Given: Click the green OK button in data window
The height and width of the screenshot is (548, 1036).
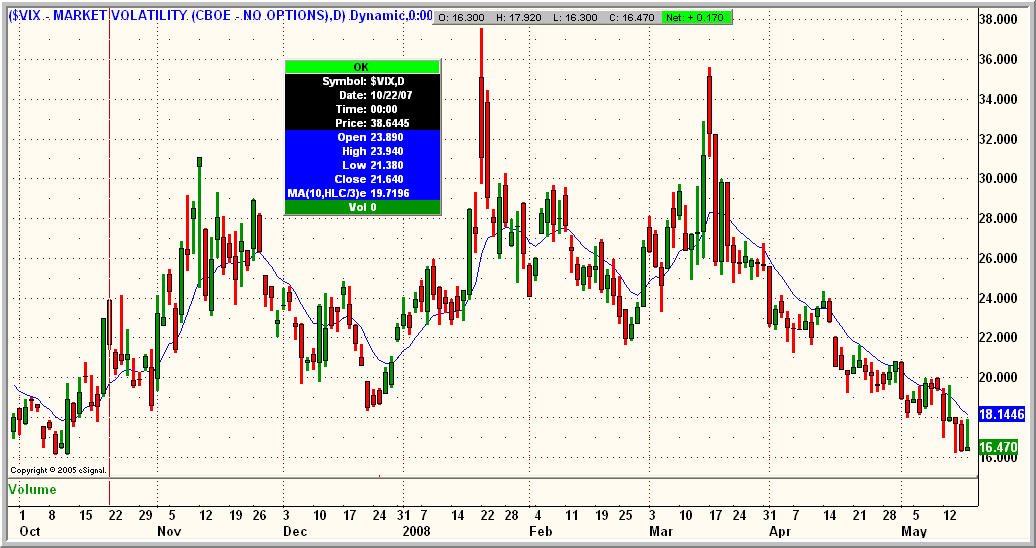Looking at the screenshot, I should [362, 67].
